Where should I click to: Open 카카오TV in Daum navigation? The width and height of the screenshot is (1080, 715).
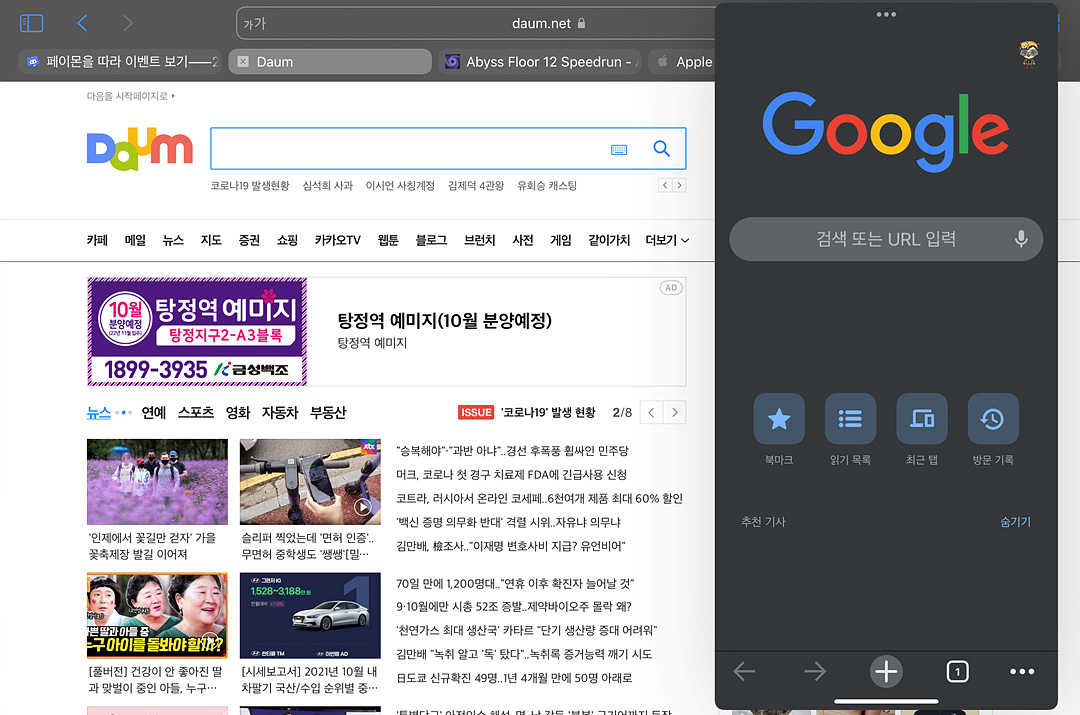coord(338,240)
